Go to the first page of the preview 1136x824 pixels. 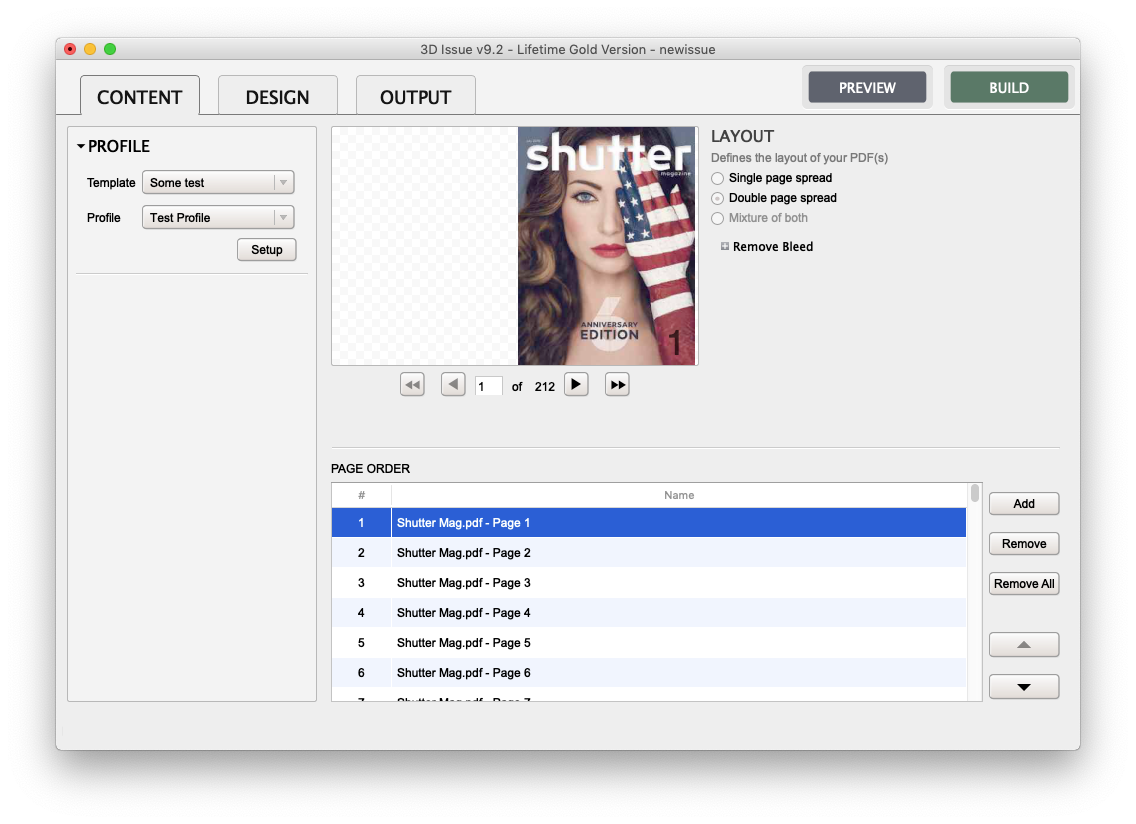click(x=412, y=385)
